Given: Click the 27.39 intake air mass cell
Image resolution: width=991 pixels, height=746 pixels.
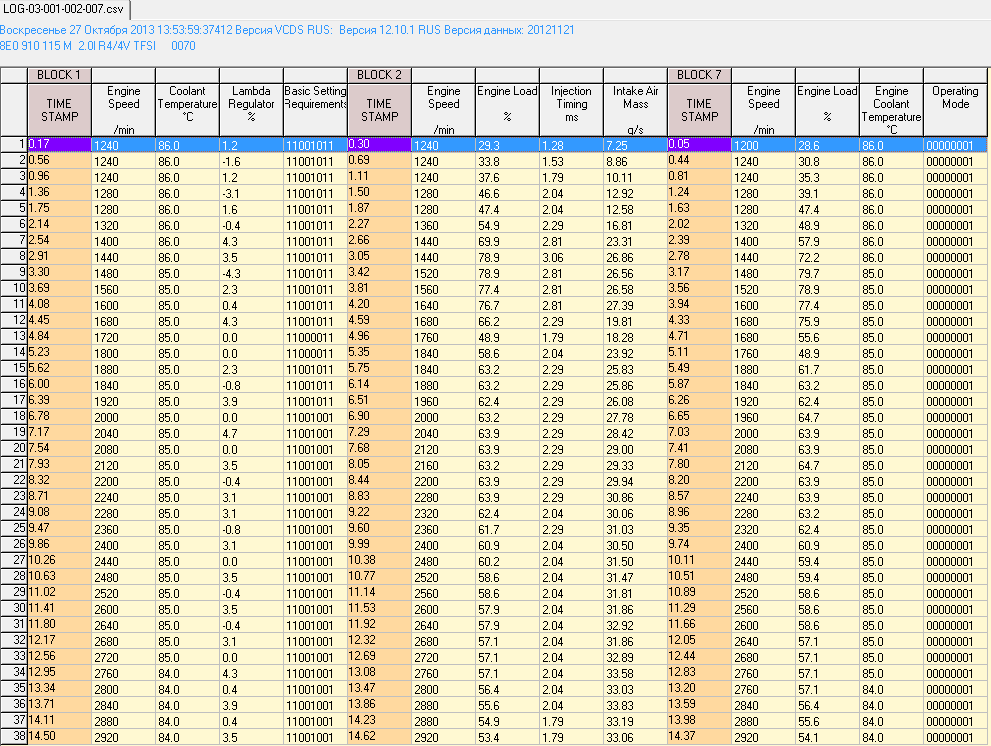Looking at the screenshot, I should 635,305.
